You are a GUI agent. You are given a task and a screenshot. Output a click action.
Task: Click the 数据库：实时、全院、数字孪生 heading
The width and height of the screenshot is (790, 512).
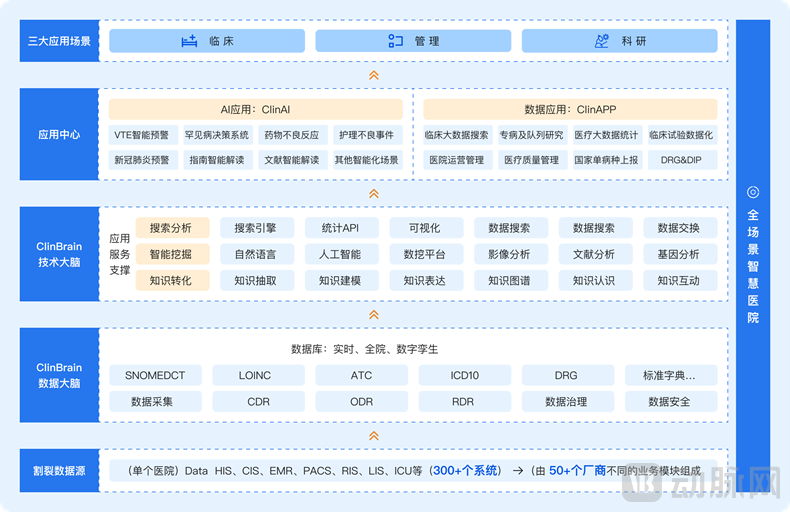[364, 349]
